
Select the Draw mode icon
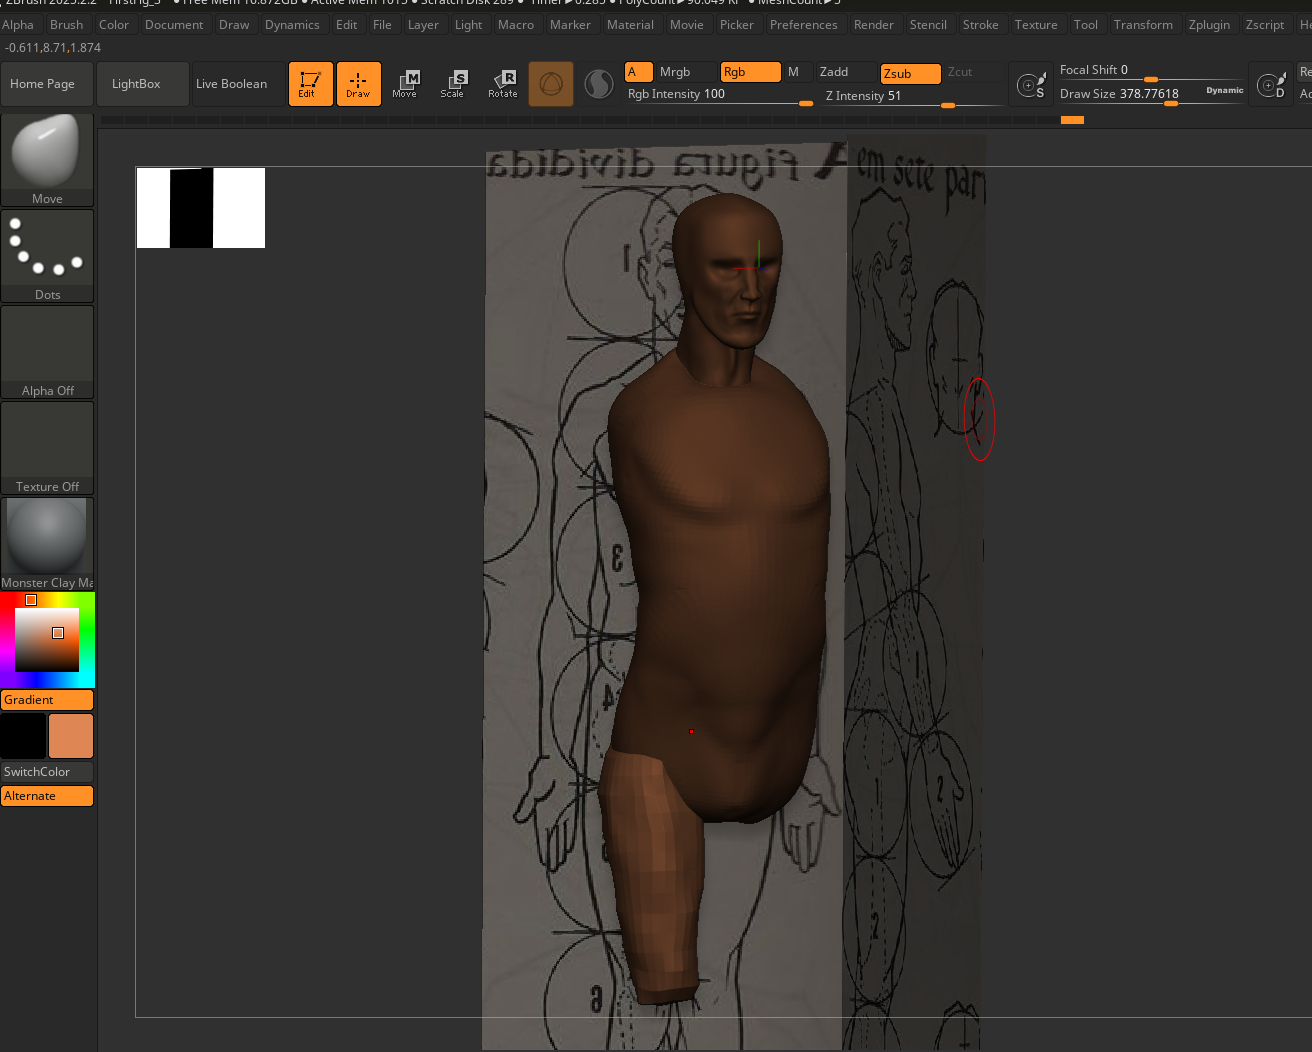click(358, 84)
